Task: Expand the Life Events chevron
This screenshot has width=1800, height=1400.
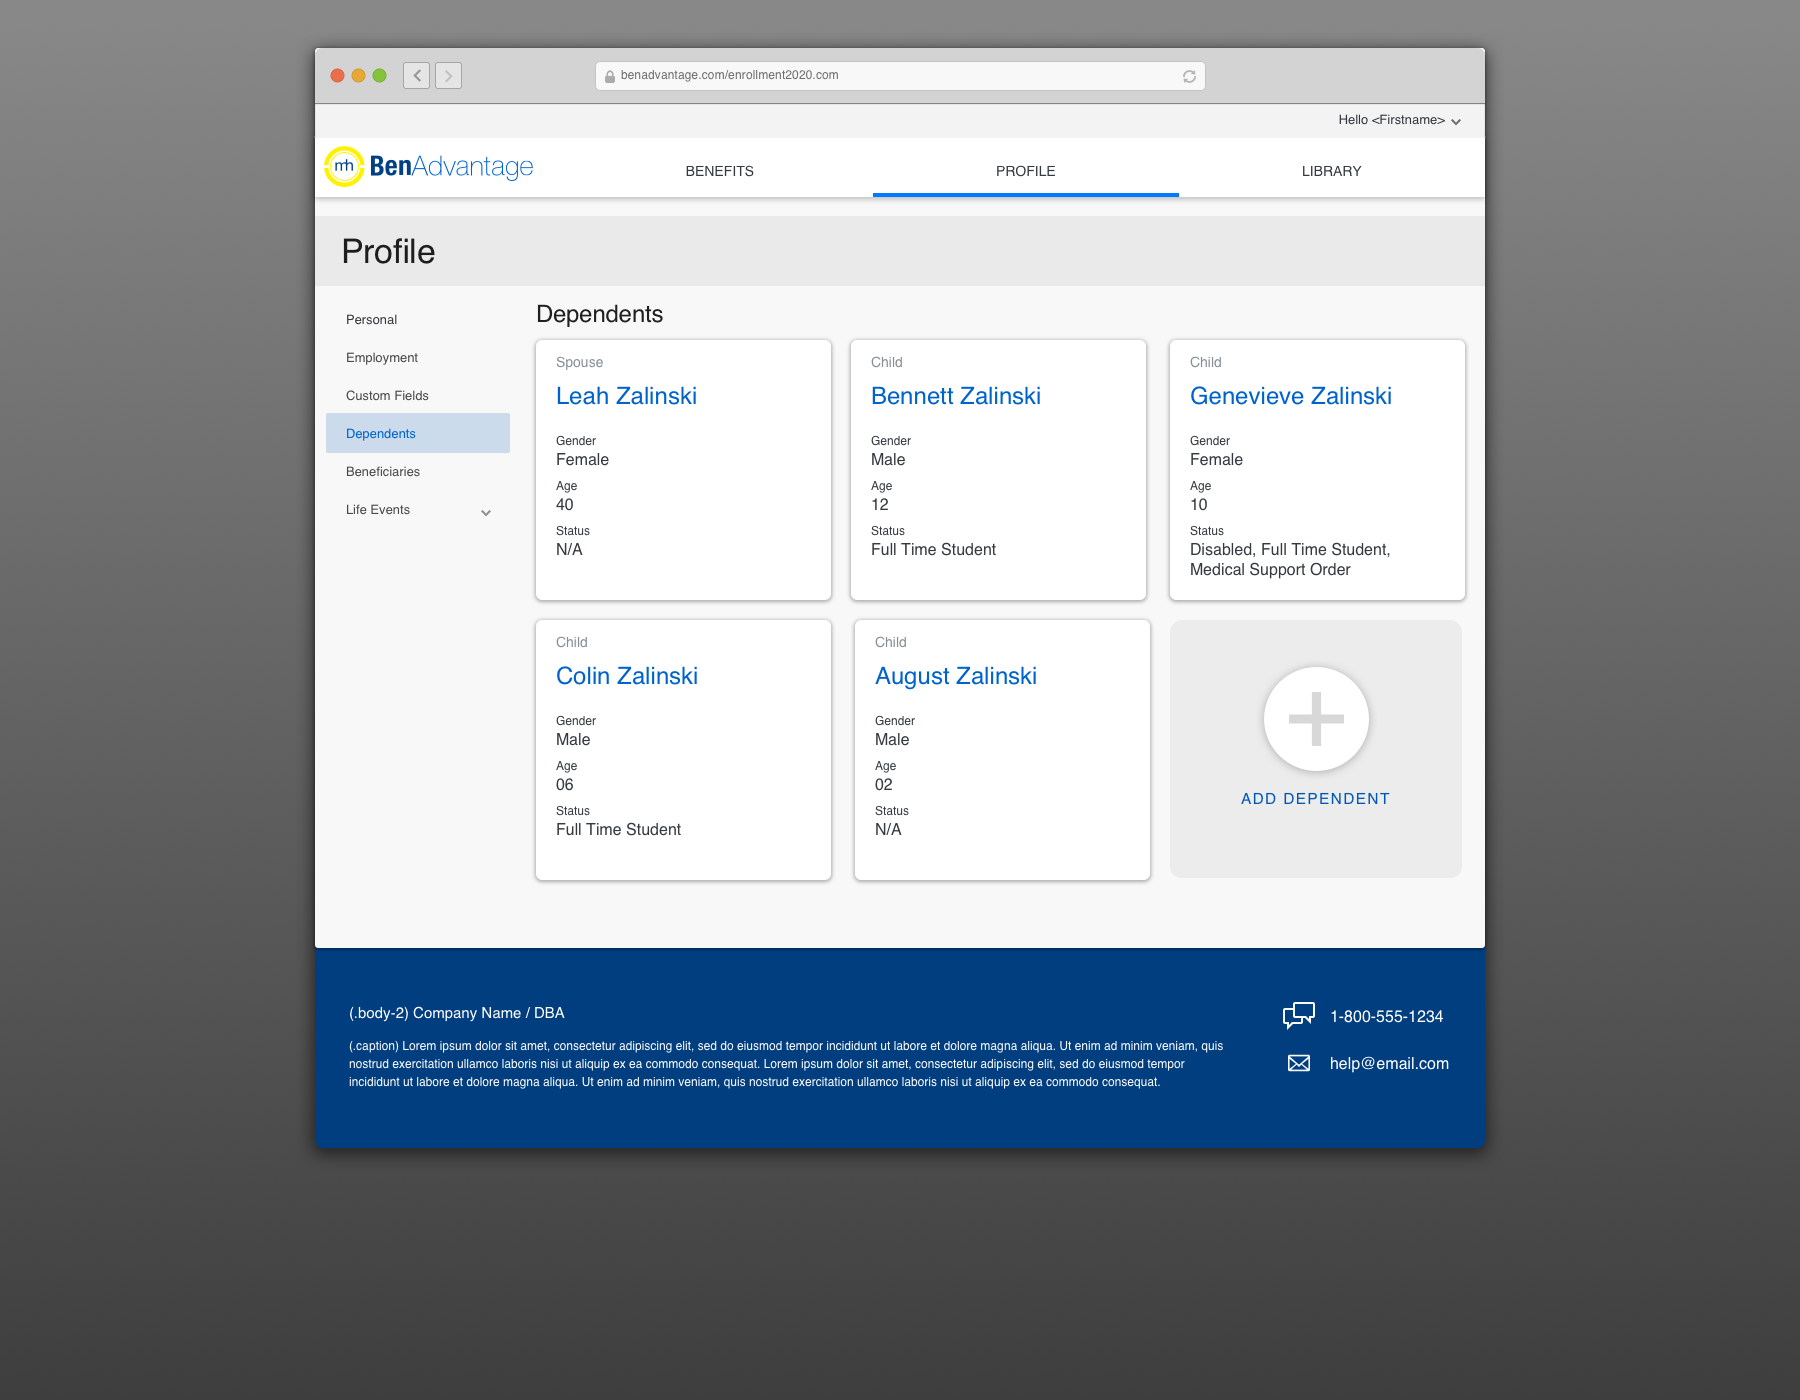Action: pyautogui.click(x=486, y=512)
